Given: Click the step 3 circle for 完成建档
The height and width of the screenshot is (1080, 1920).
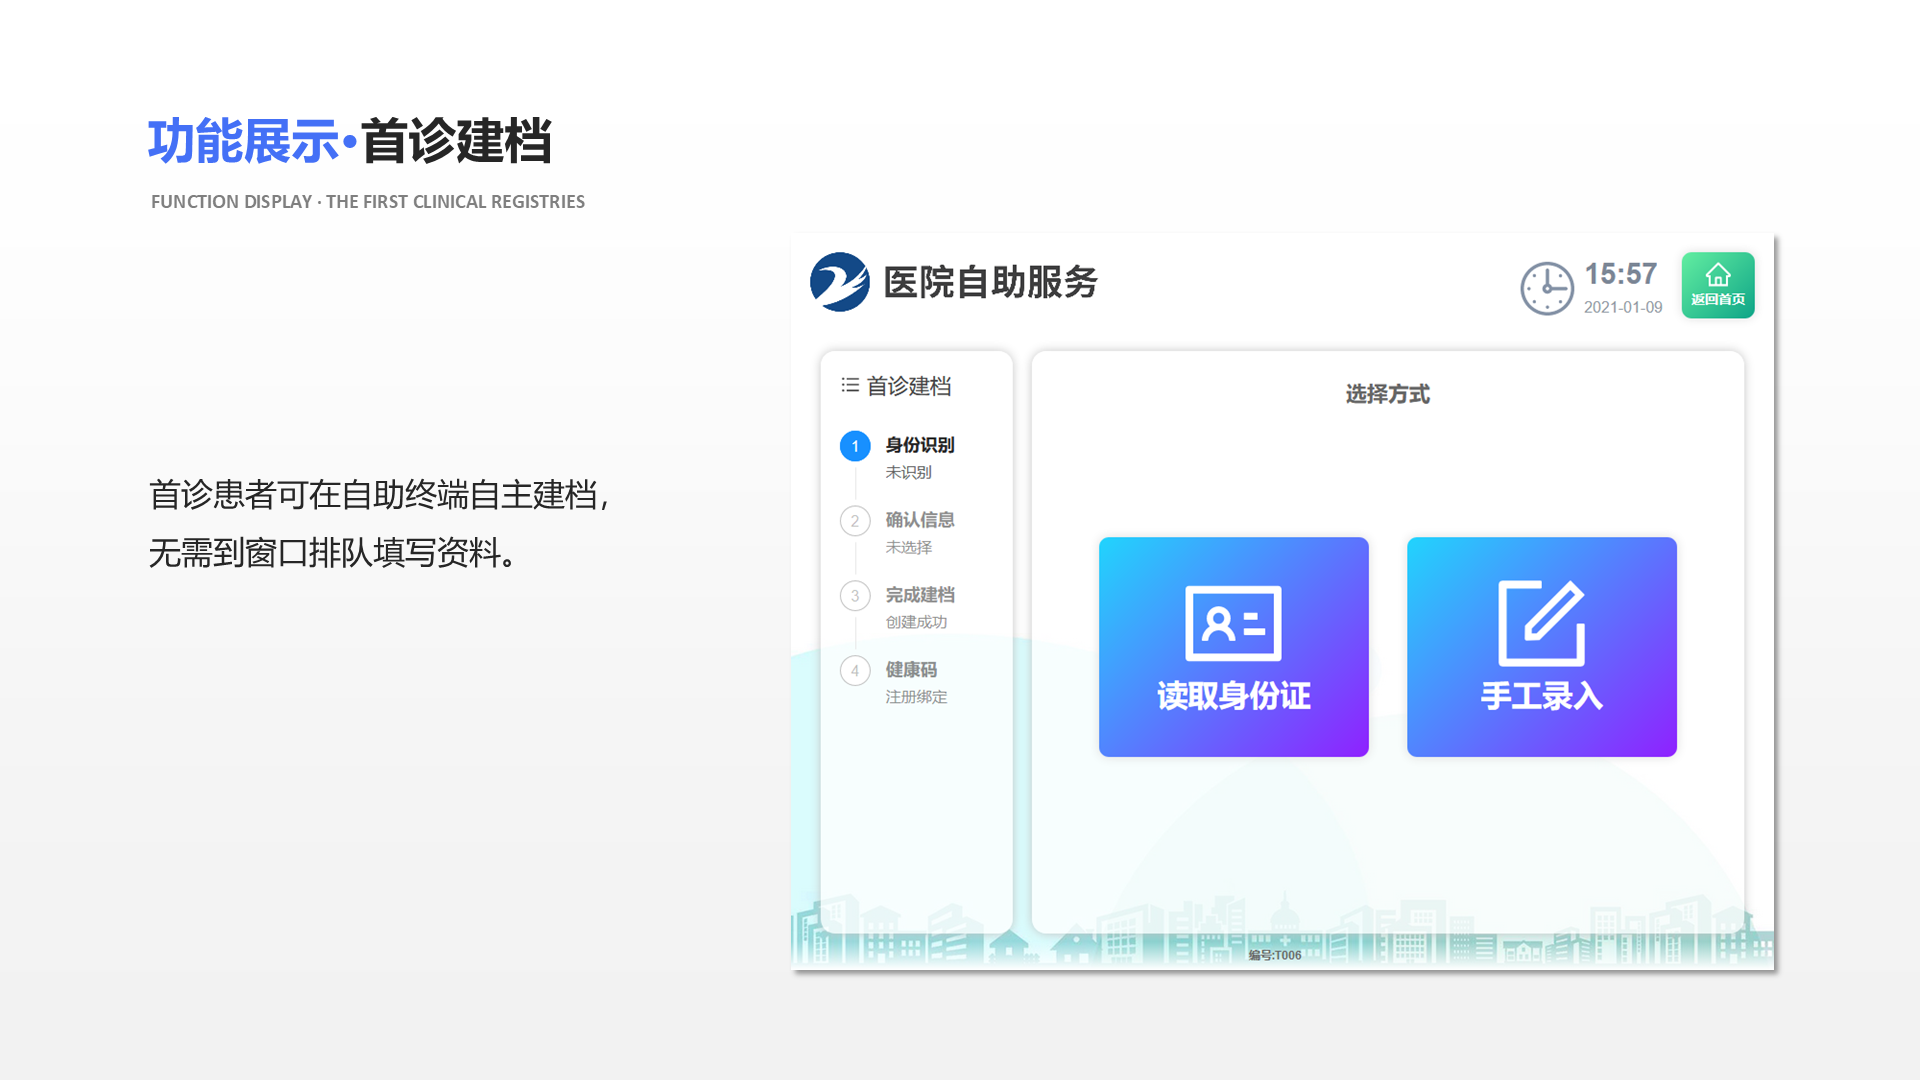Looking at the screenshot, I should 855,596.
